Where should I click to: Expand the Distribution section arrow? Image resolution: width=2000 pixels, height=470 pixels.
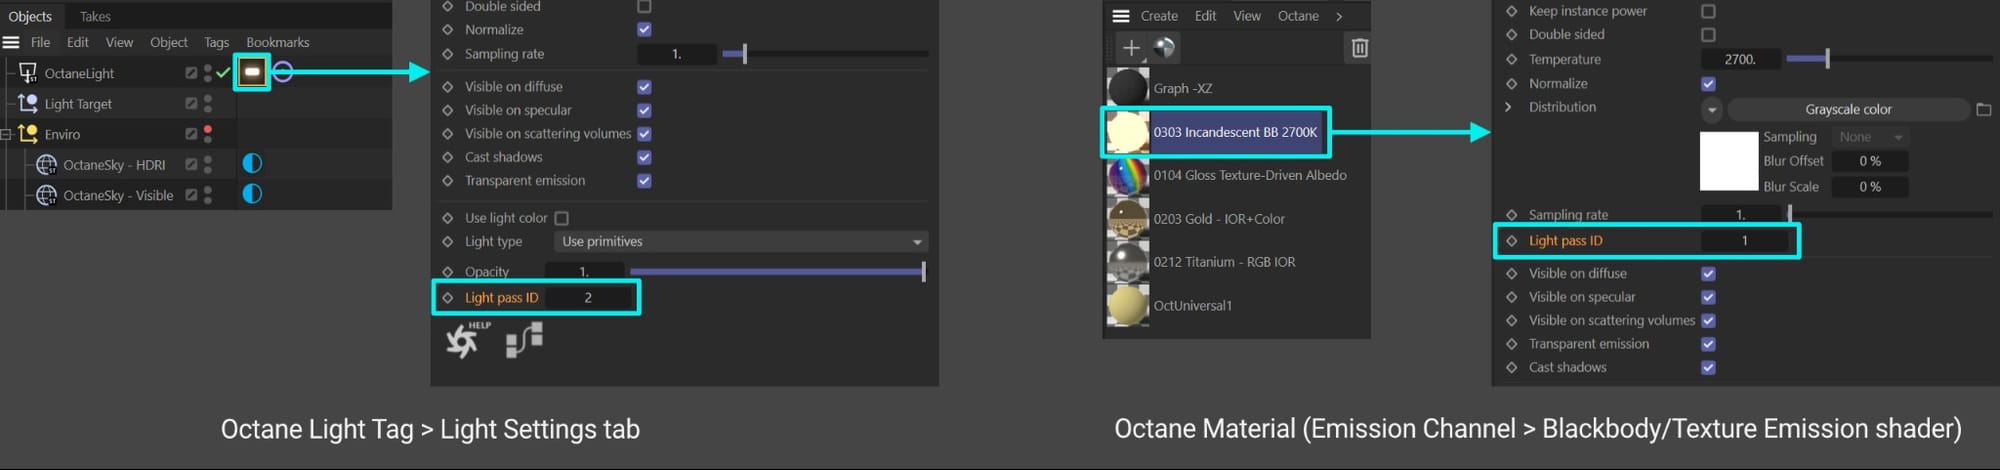pyautogui.click(x=1509, y=107)
